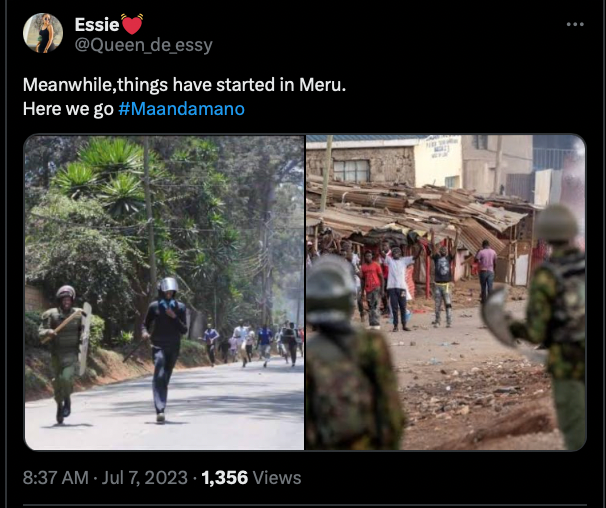
Task: Click the 'Here we go' text
Action: tap(68, 109)
